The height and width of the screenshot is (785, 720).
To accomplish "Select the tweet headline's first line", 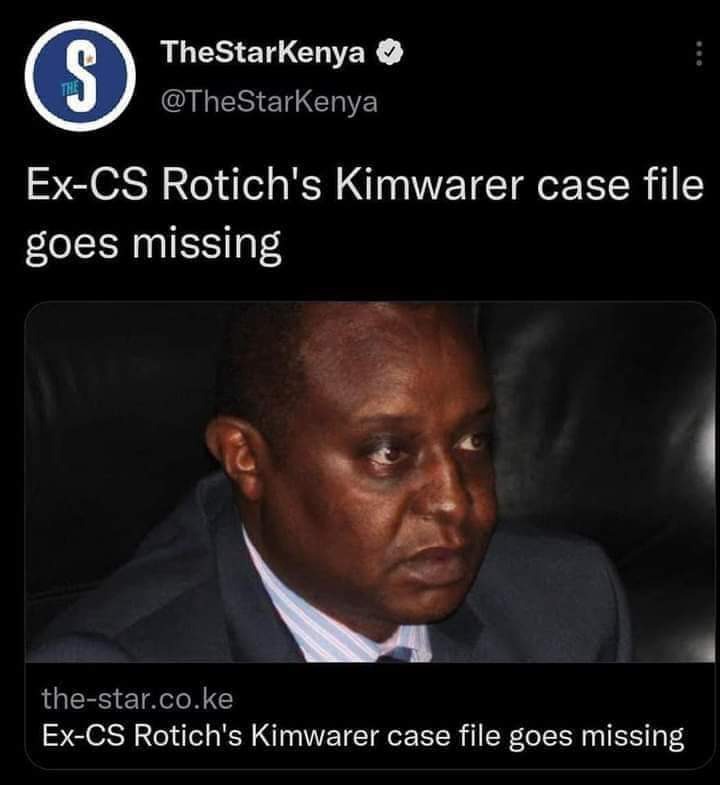I will [x=365, y=185].
